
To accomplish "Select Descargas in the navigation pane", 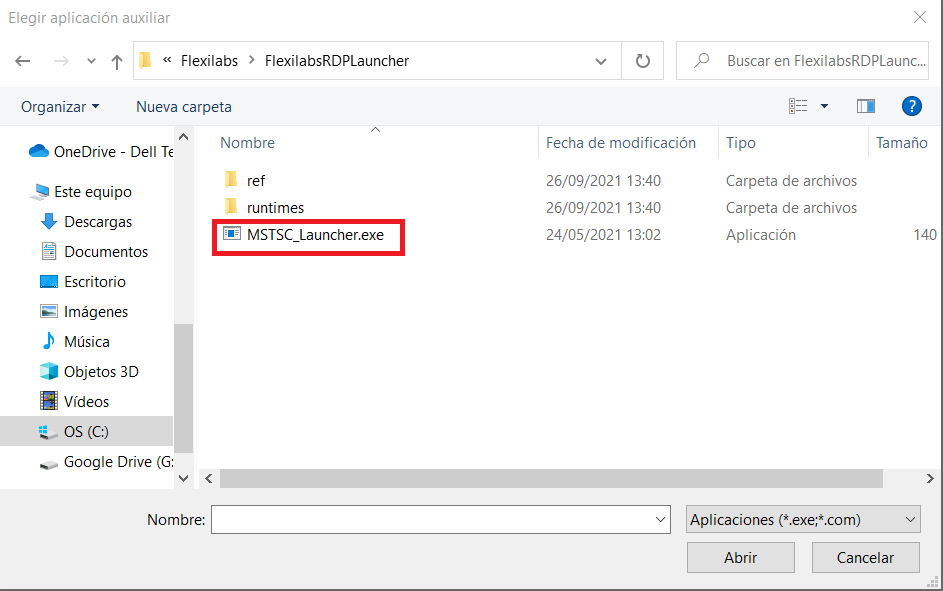I will 98,222.
